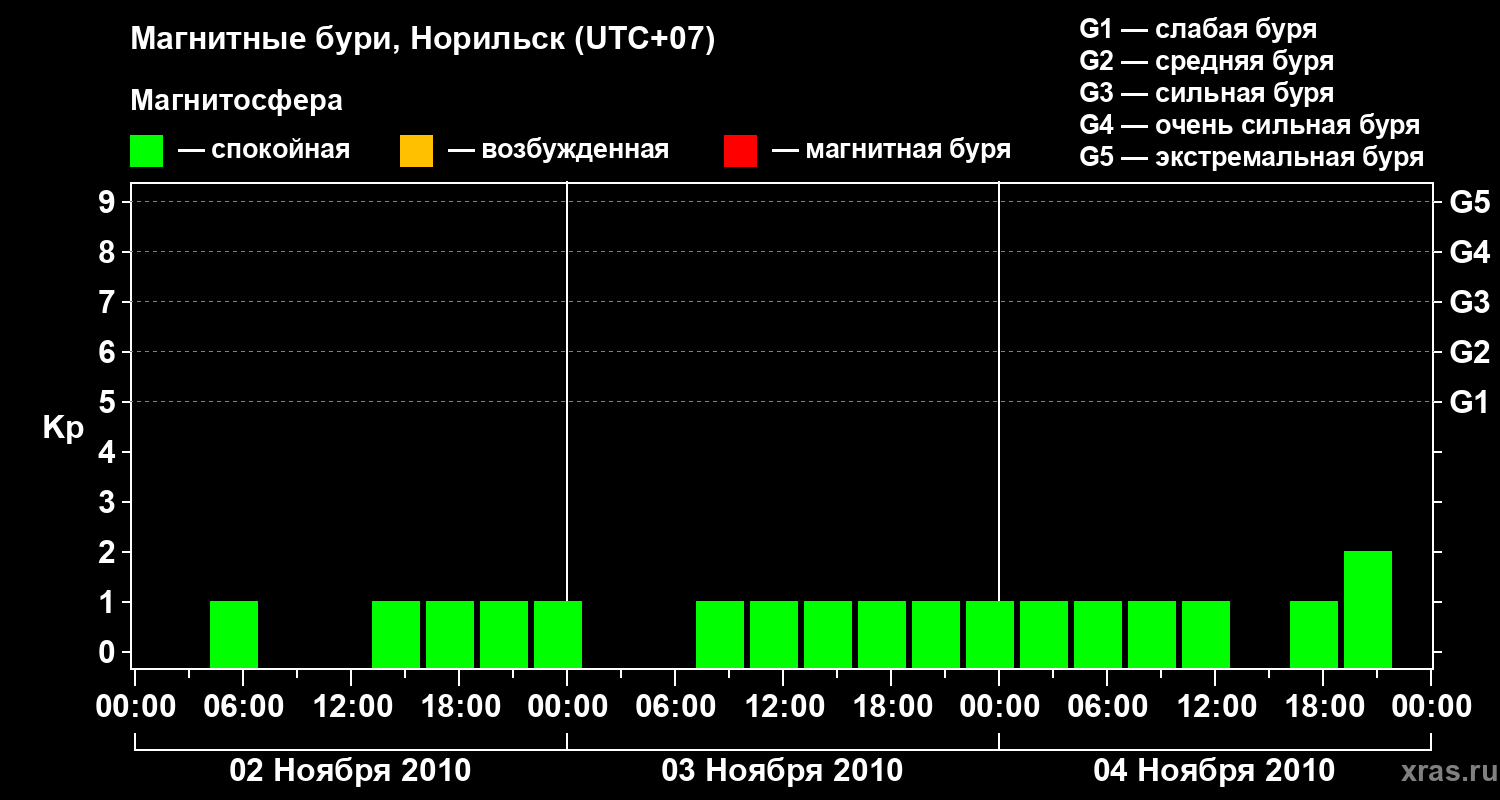Click the chart title 'Магнитные бури, Норильск (UTC+07)'

point(423,40)
